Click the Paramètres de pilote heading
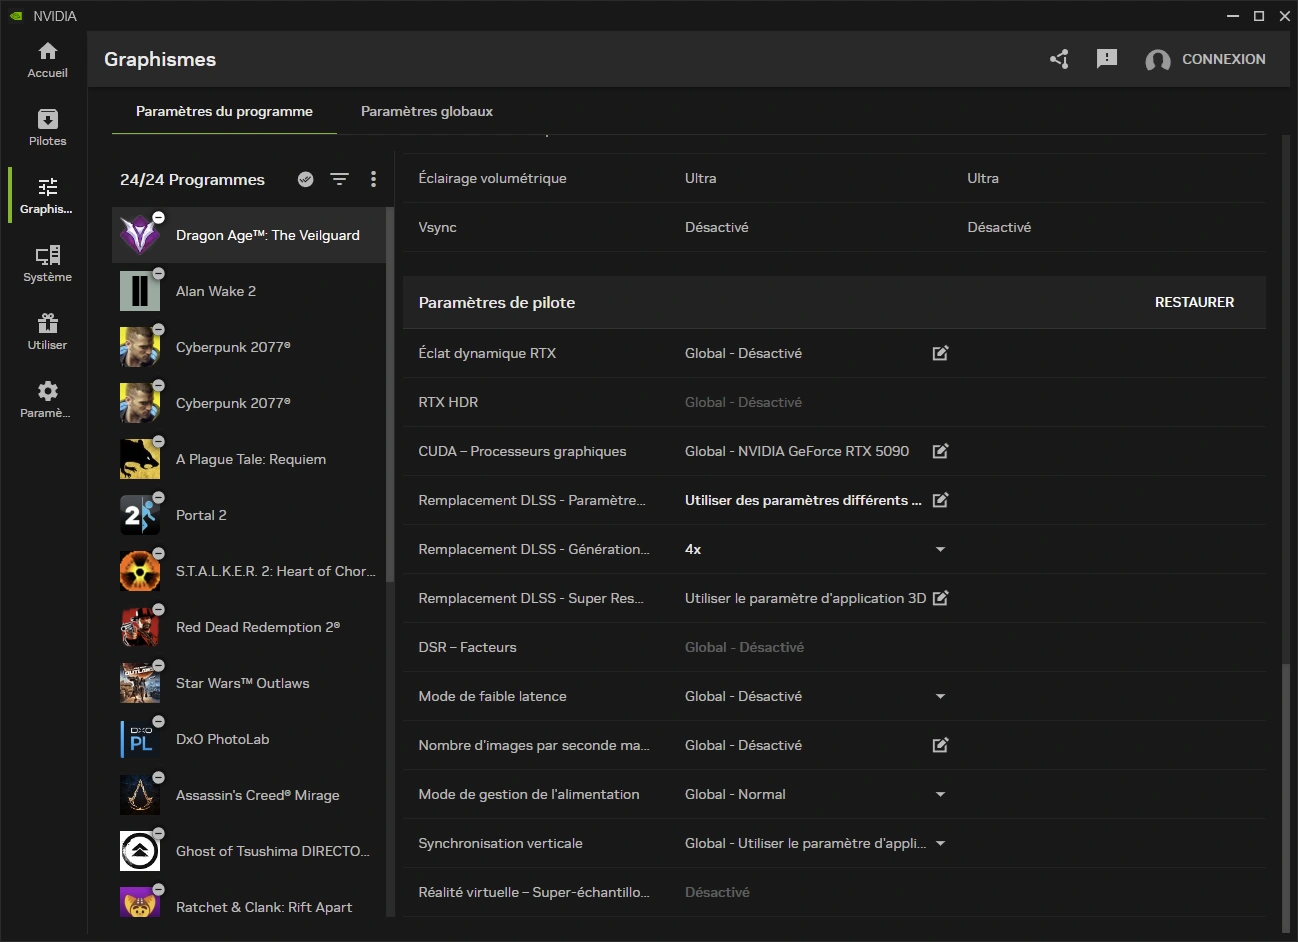The width and height of the screenshot is (1298, 942). tap(497, 302)
